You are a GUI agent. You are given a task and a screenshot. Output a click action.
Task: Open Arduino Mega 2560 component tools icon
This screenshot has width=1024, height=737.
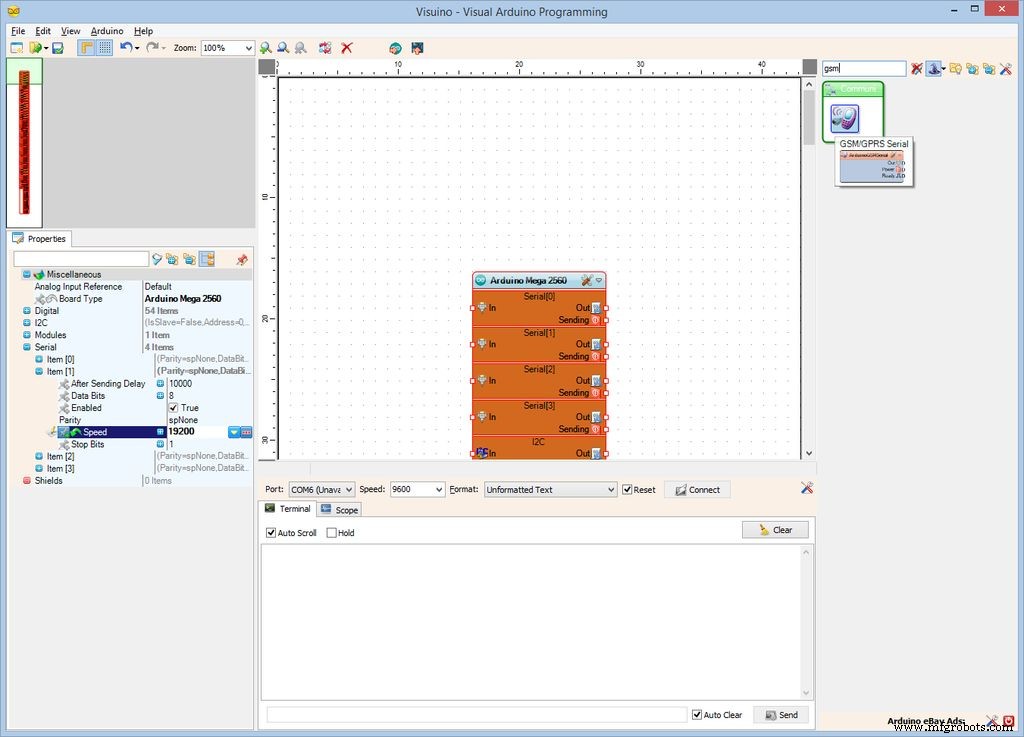point(587,281)
